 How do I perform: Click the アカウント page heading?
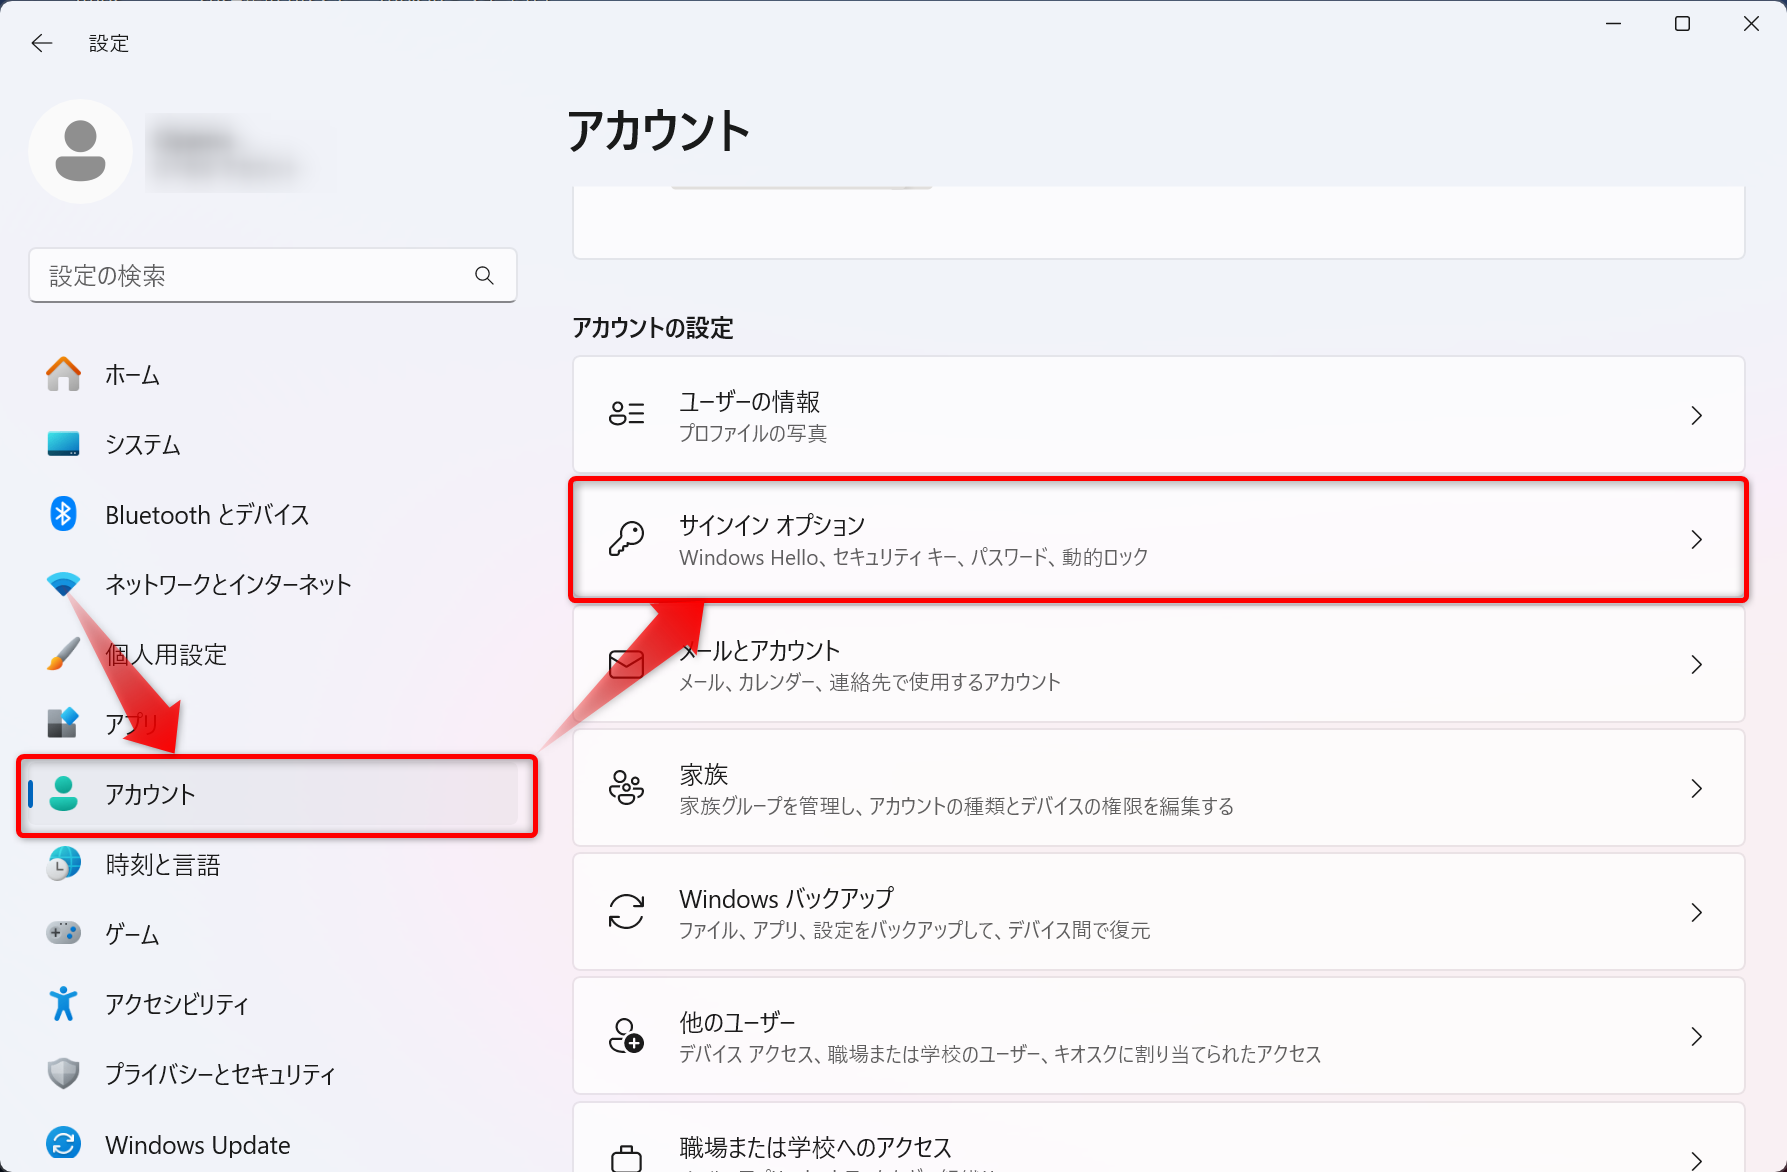click(x=659, y=131)
